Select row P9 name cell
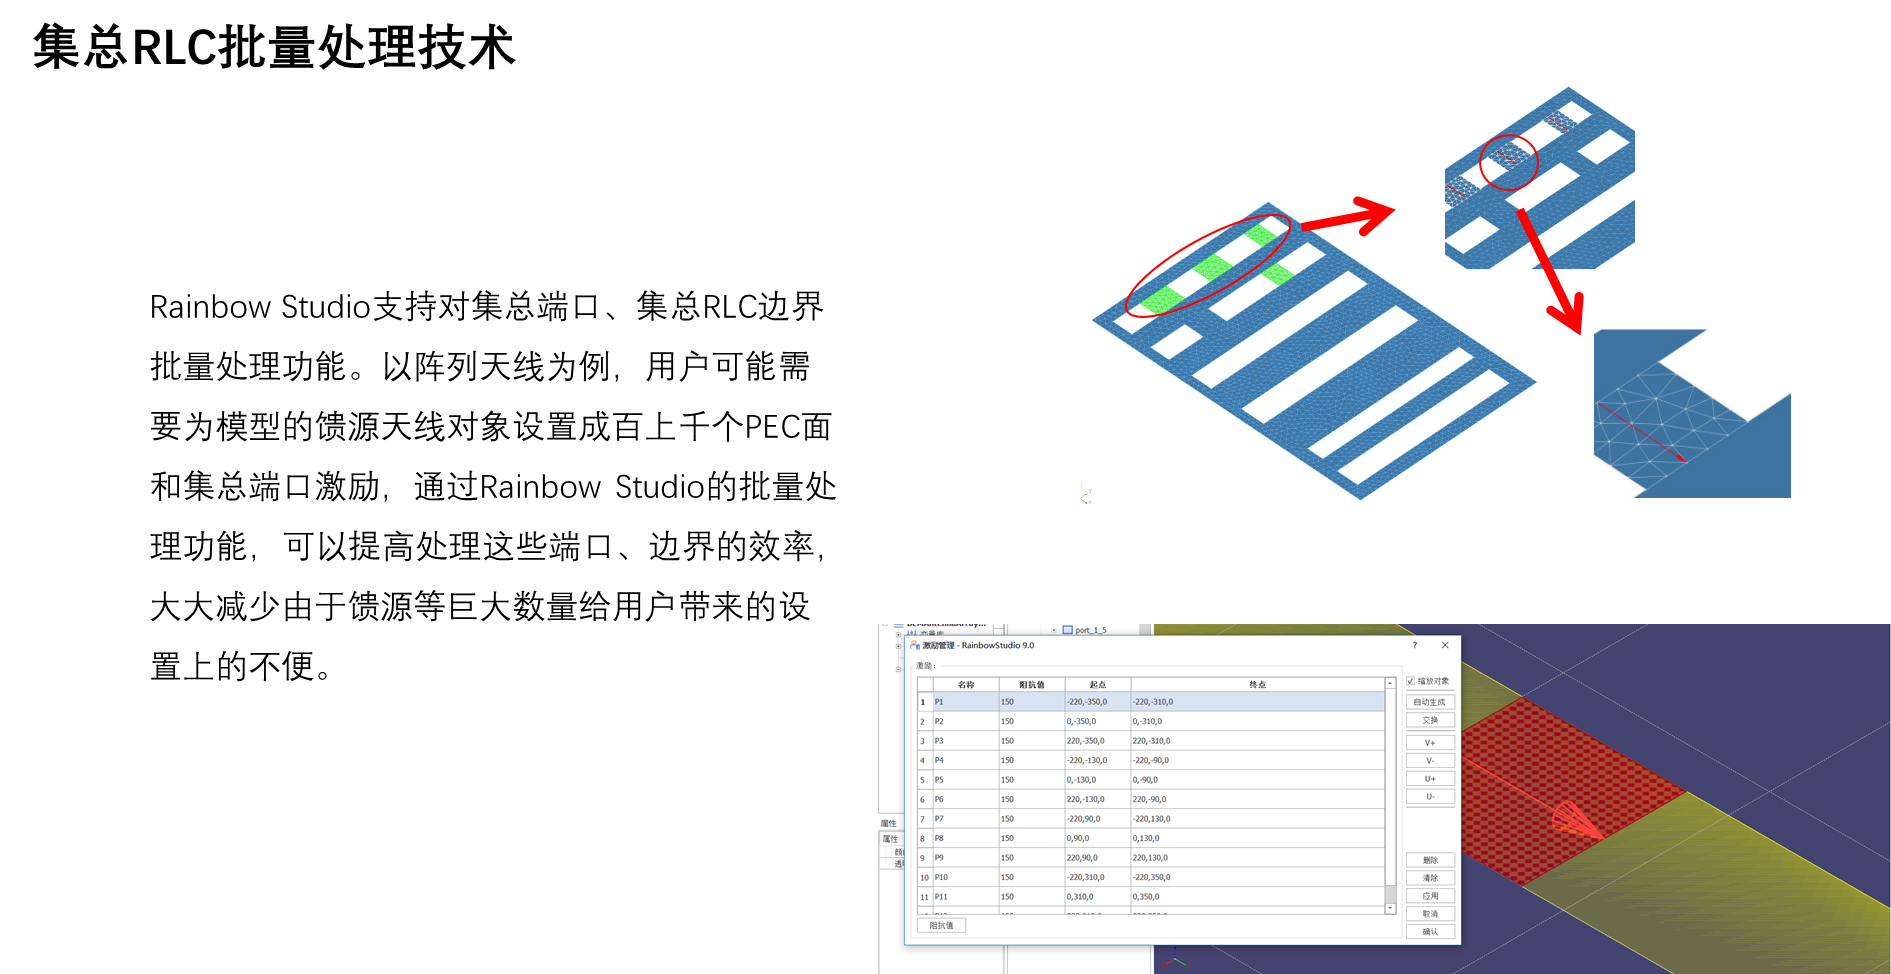 pyautogui.click(x=966, y=858)
